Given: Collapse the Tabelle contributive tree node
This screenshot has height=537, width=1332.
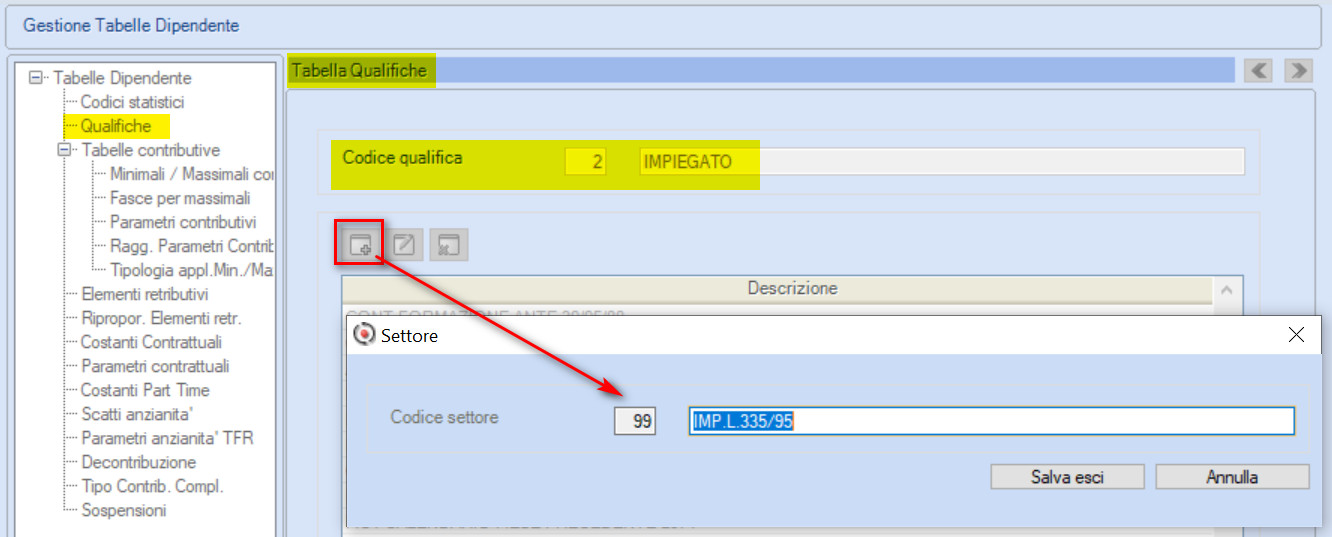Looking at the screenshot, I should [x=64, y=150].
